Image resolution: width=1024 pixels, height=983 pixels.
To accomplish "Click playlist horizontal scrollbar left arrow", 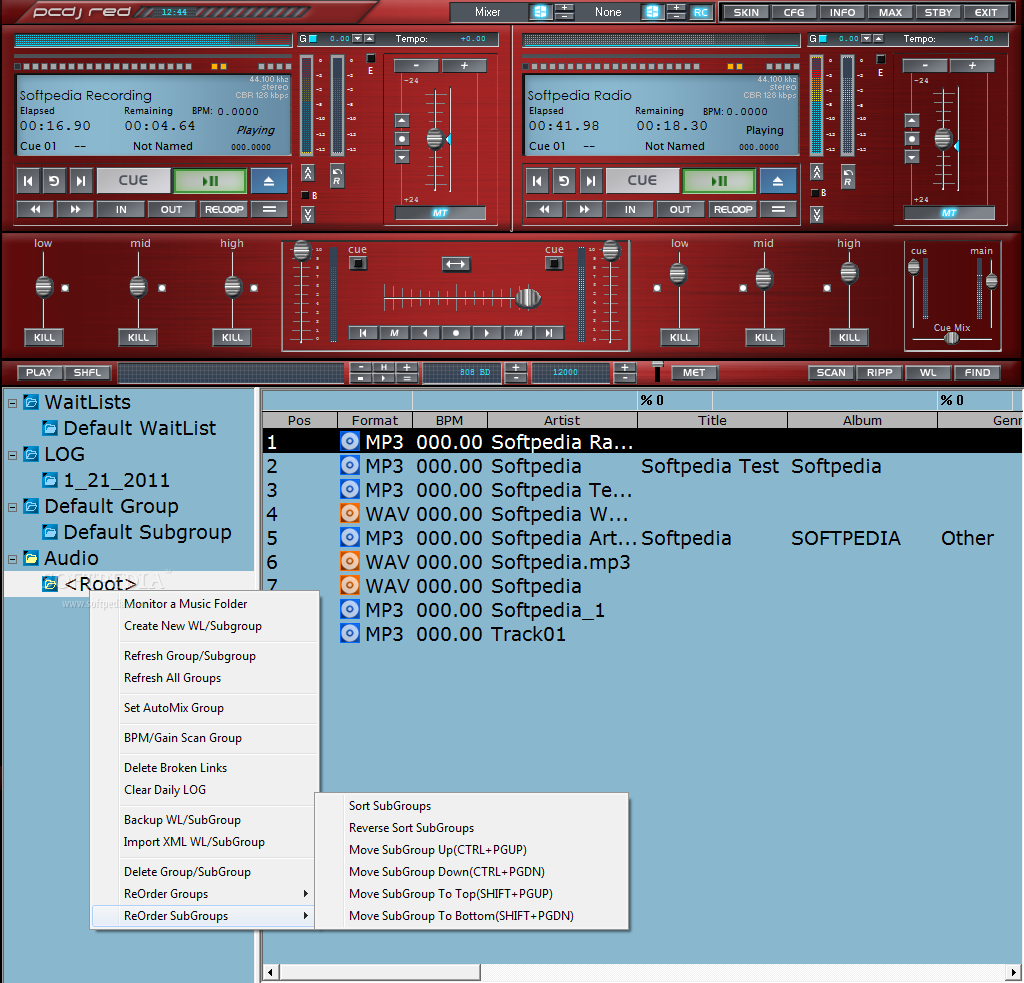I will tap(271, 972).
